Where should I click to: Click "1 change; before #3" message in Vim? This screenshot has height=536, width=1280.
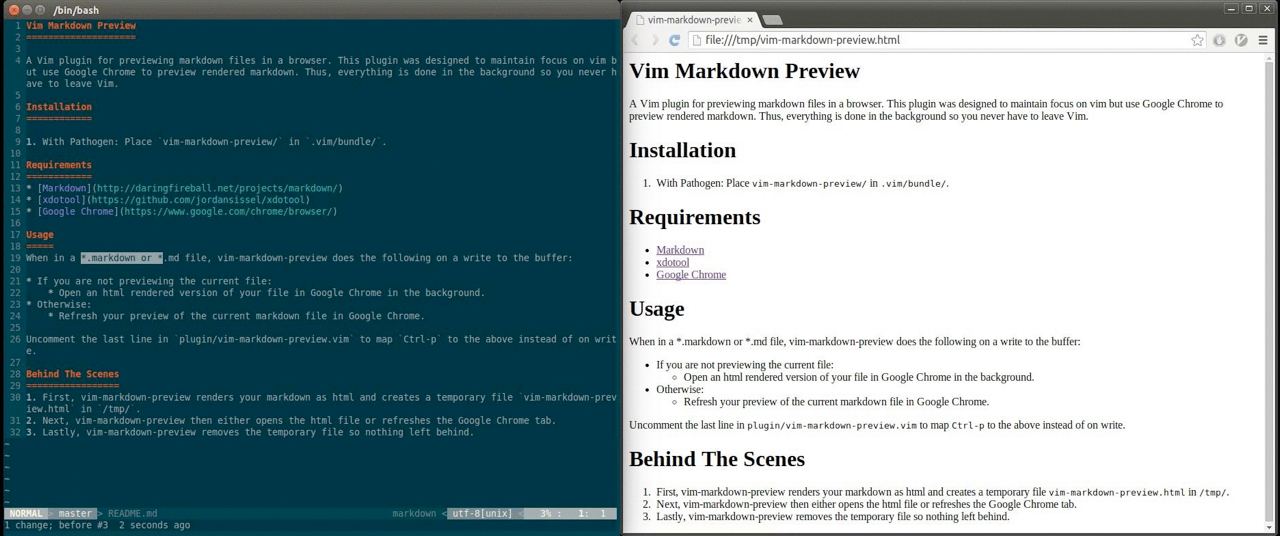point(56,525)
